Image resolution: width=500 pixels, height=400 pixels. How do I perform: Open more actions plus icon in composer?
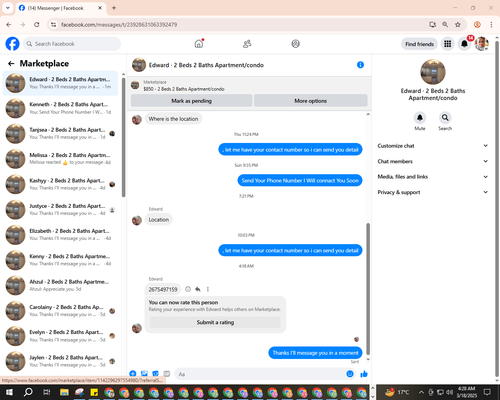click(133, 374)
